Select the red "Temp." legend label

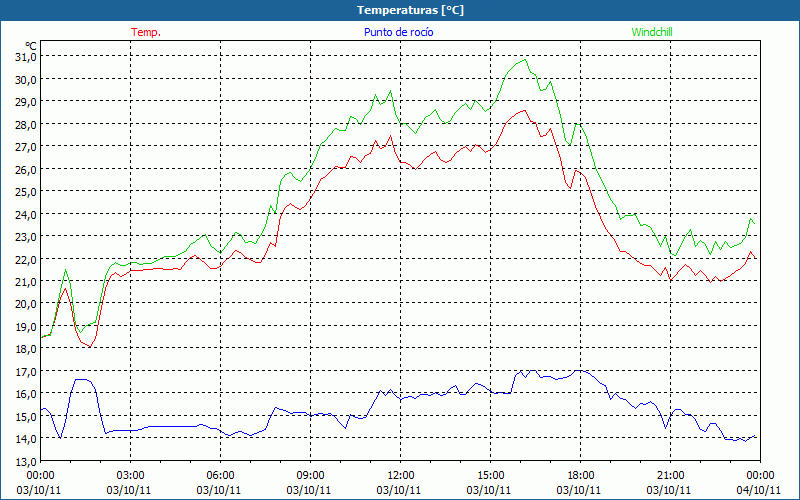[146, 32]
